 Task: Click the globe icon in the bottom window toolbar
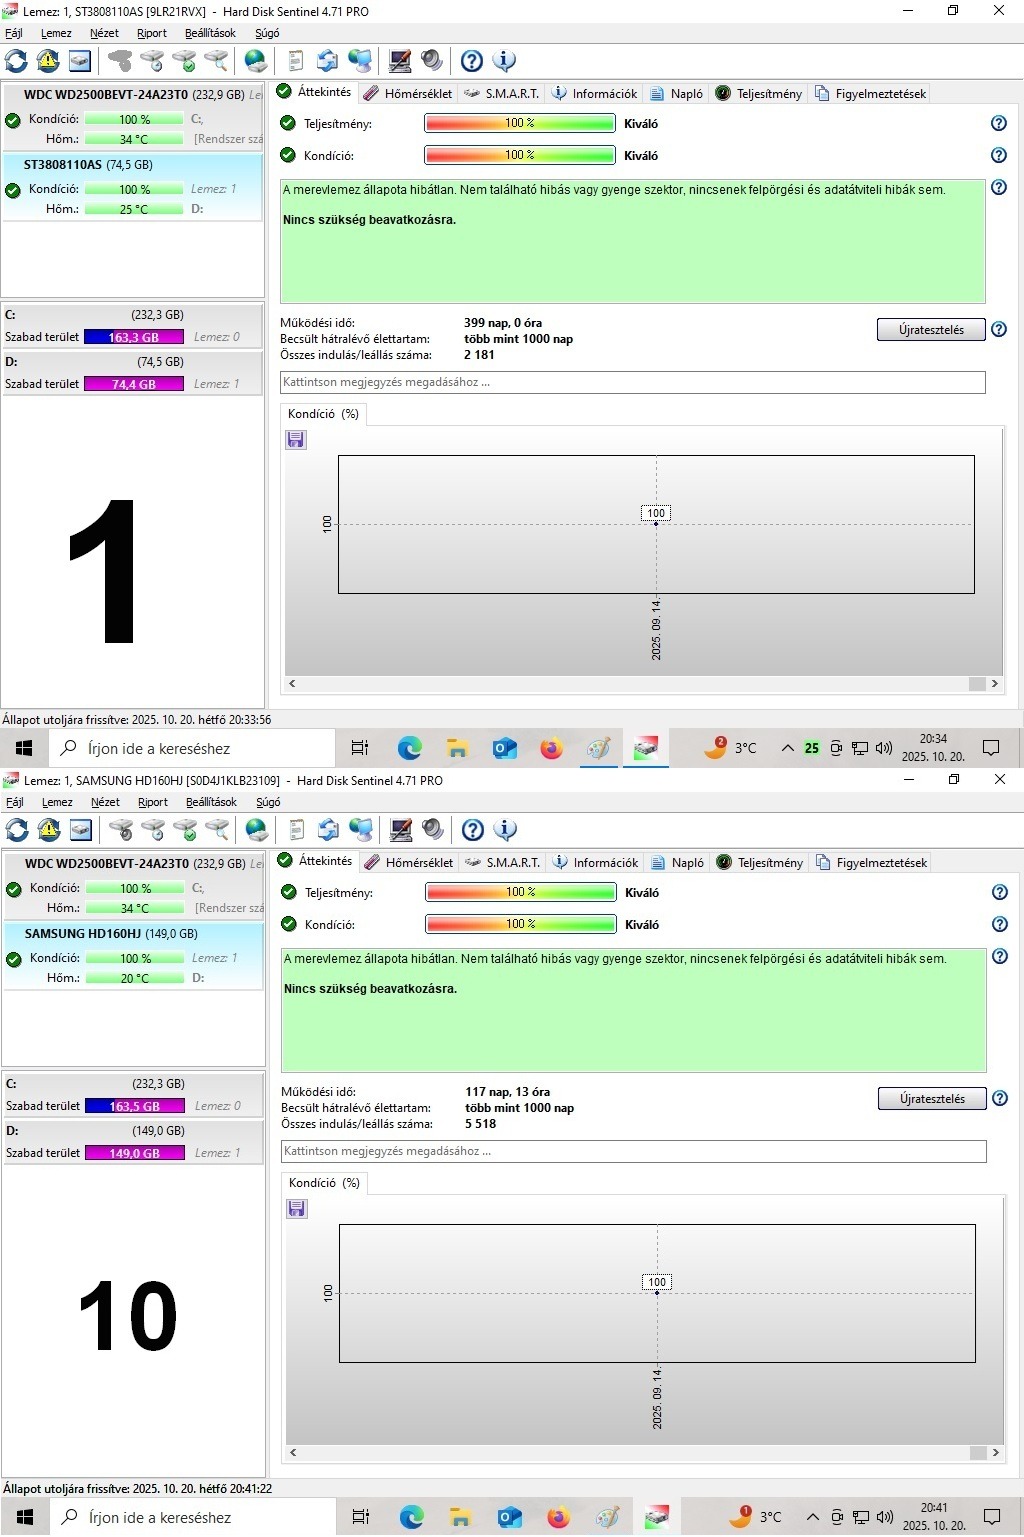pos(257,830)
